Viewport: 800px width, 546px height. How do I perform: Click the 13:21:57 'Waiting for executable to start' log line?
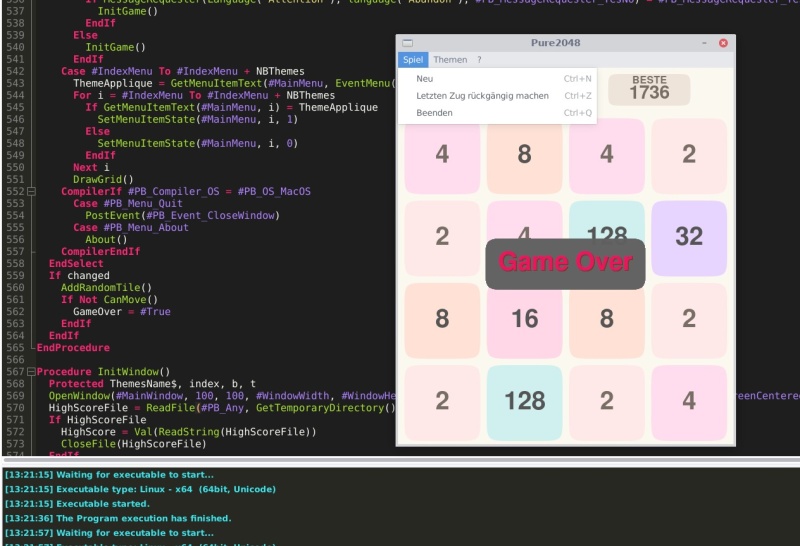pyautogui.click(x=109, y=533)
